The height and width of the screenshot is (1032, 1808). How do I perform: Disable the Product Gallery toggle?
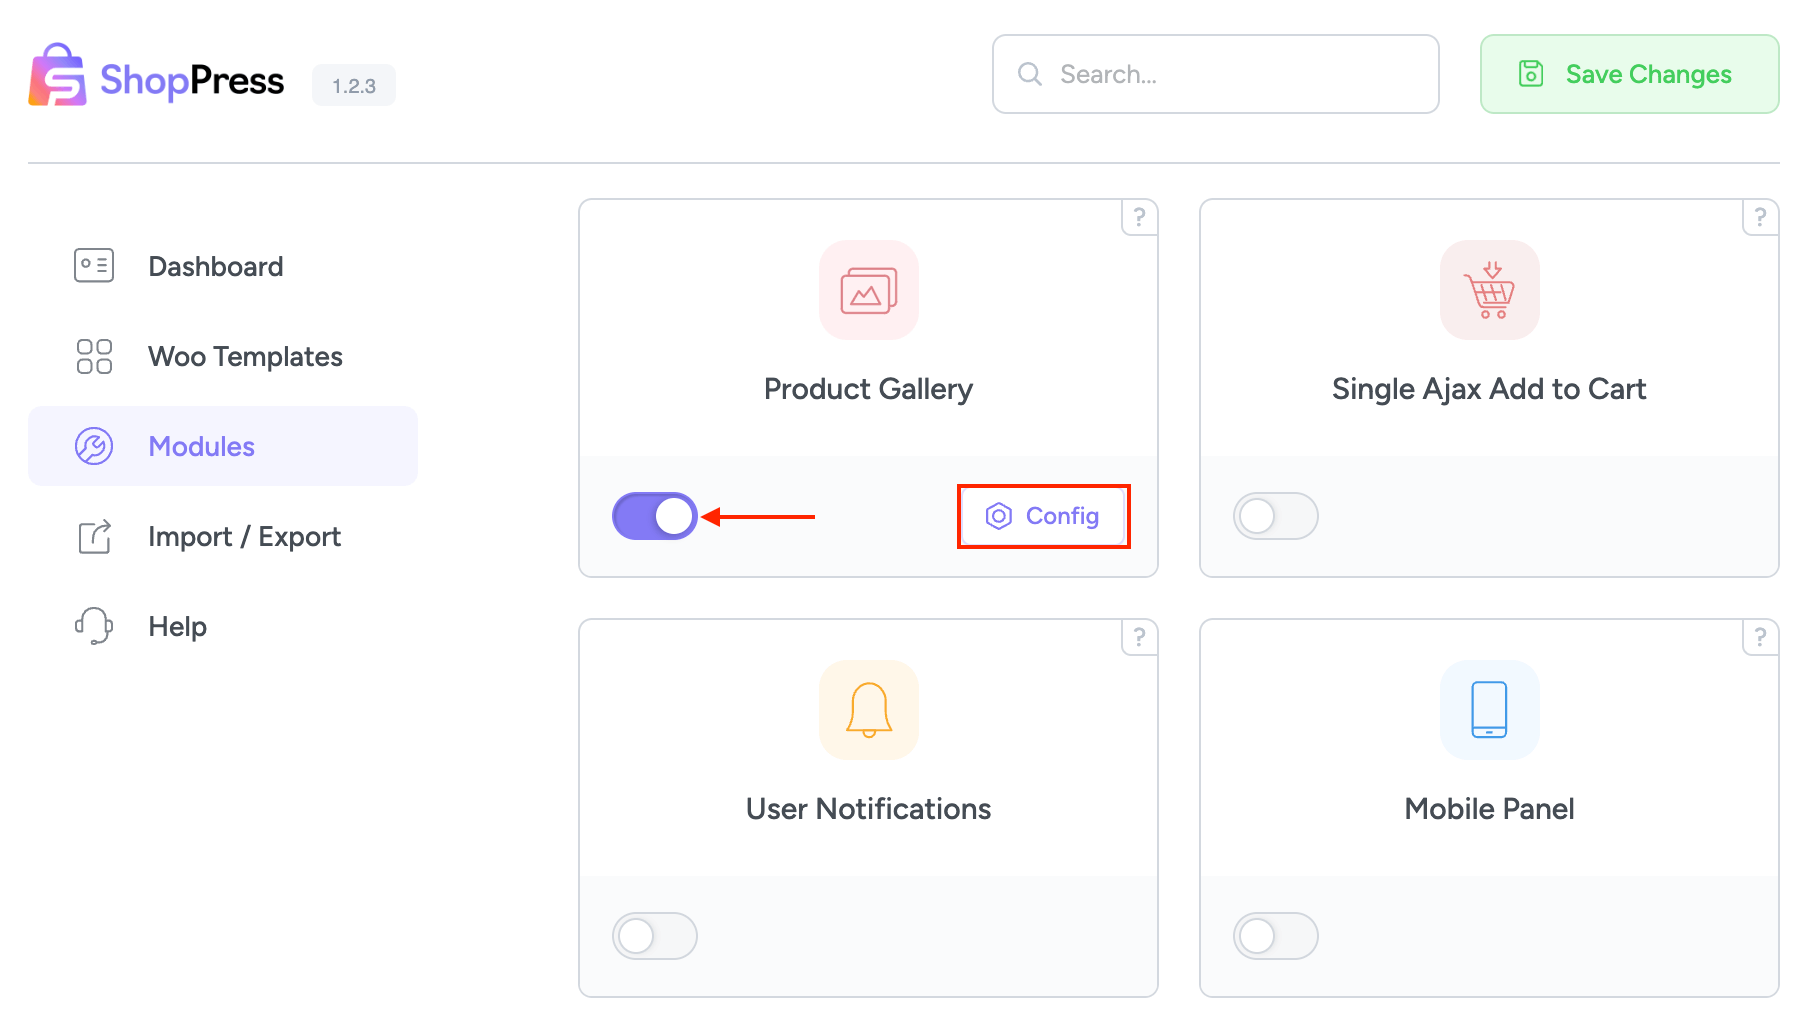click(655, 516)
